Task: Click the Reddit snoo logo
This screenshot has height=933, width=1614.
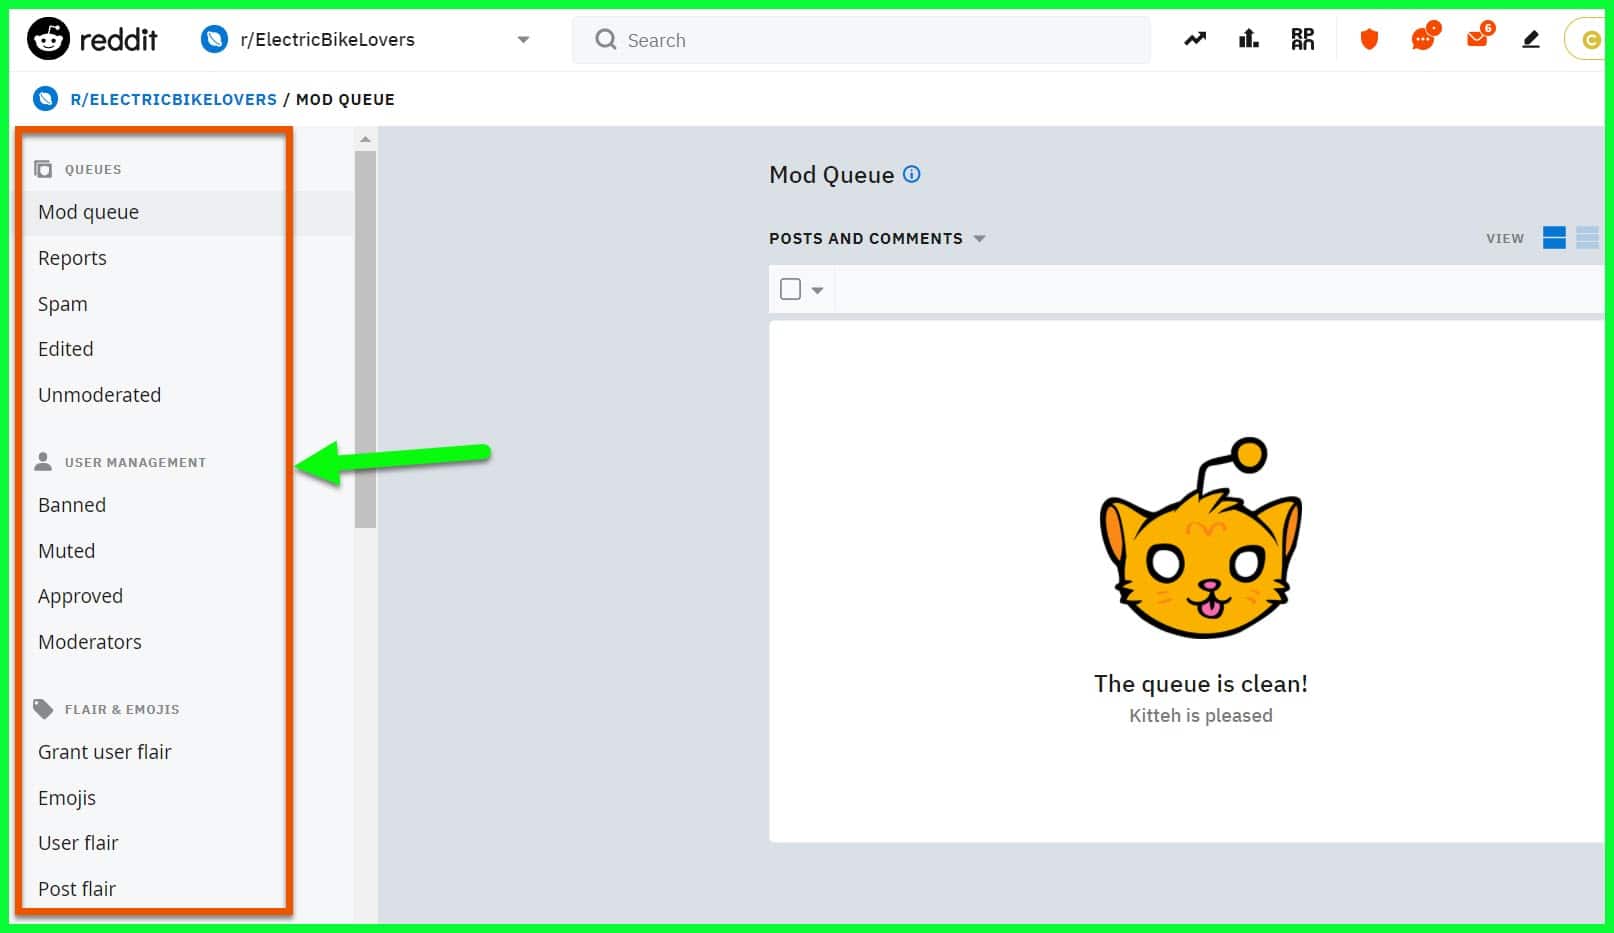Action: tap(48, 39)
